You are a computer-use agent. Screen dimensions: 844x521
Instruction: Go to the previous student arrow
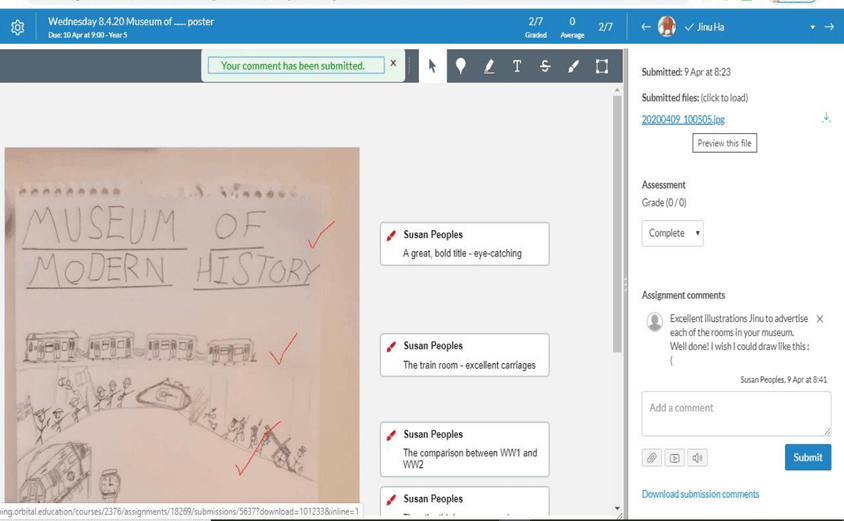(646, 27)
